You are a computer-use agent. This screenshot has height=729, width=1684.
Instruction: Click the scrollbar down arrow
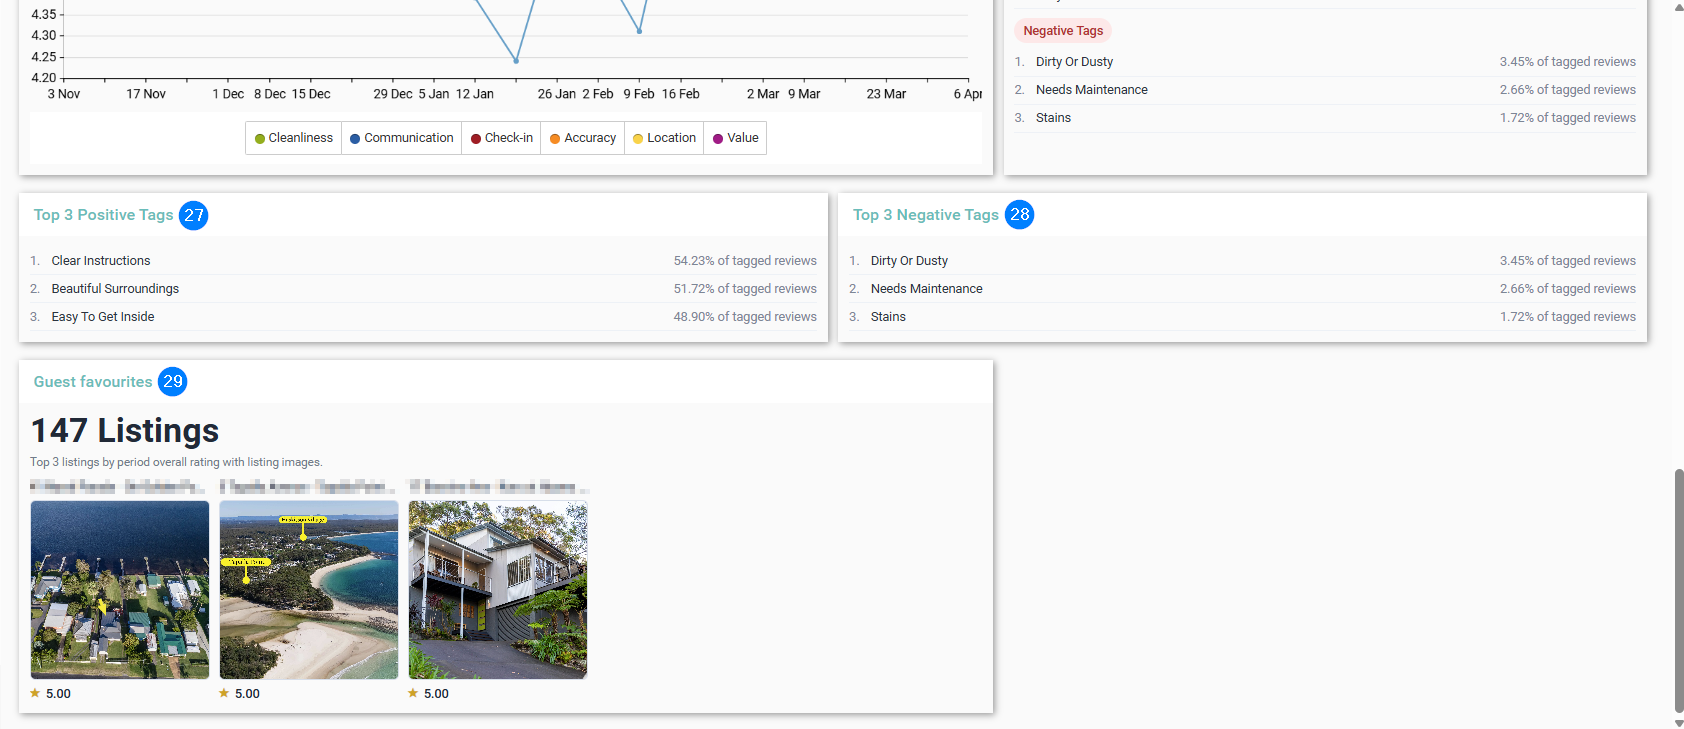(1679, 723)
